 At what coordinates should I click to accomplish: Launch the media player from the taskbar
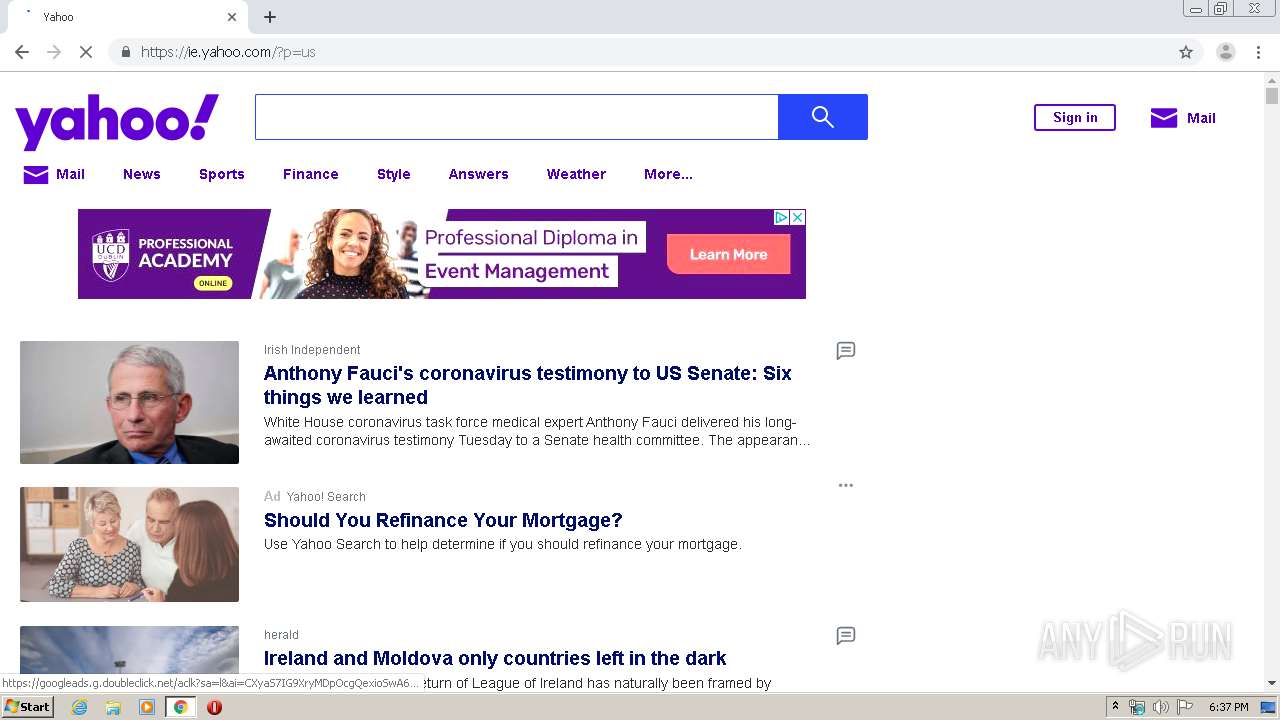147,707
